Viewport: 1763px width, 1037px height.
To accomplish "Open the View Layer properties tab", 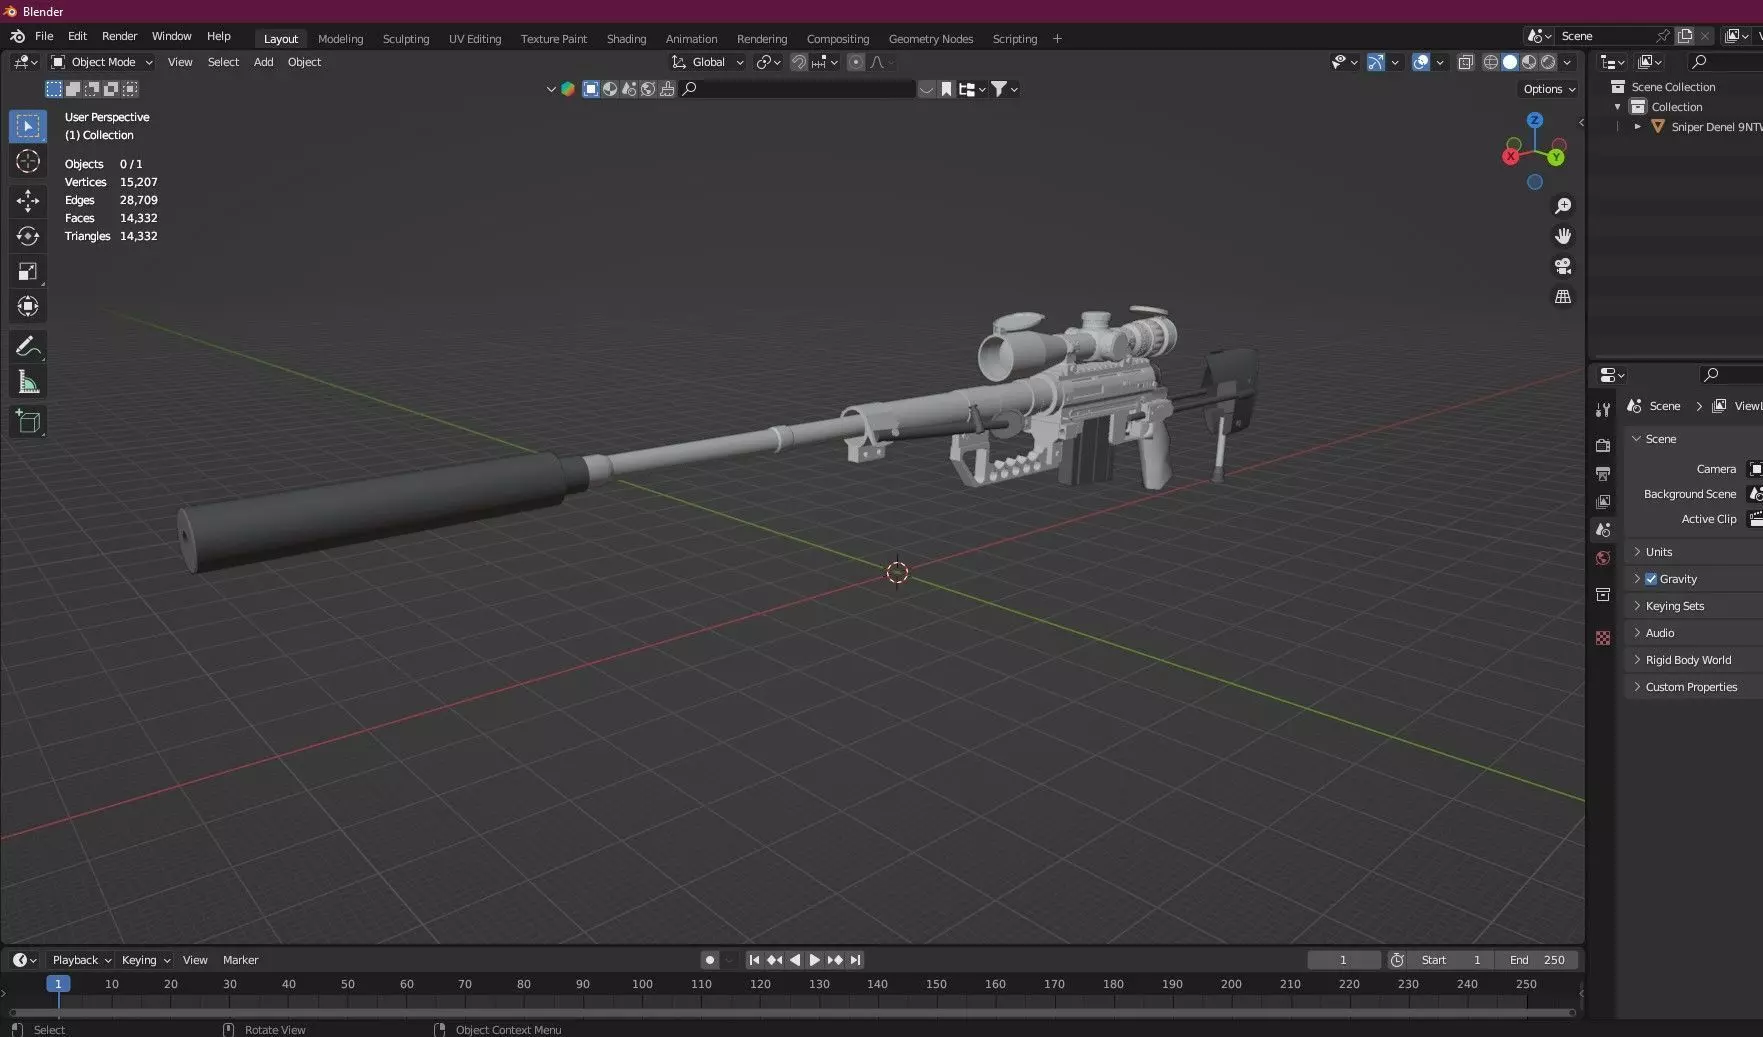I will (1603, 501).
